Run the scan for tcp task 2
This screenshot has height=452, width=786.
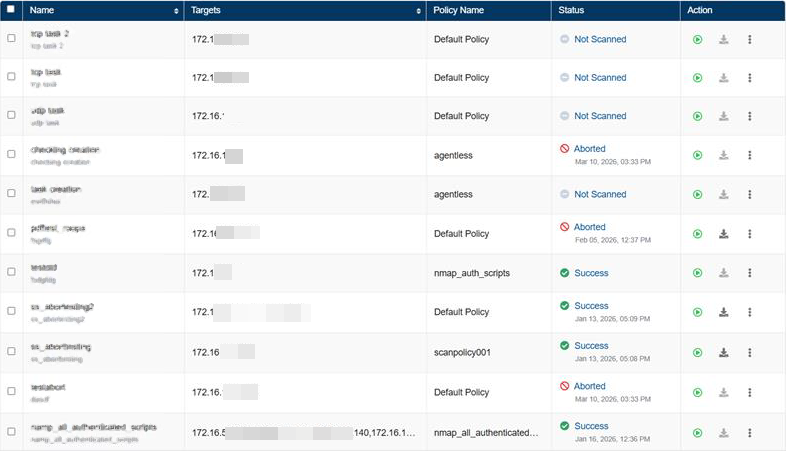[x=697, y=39]
